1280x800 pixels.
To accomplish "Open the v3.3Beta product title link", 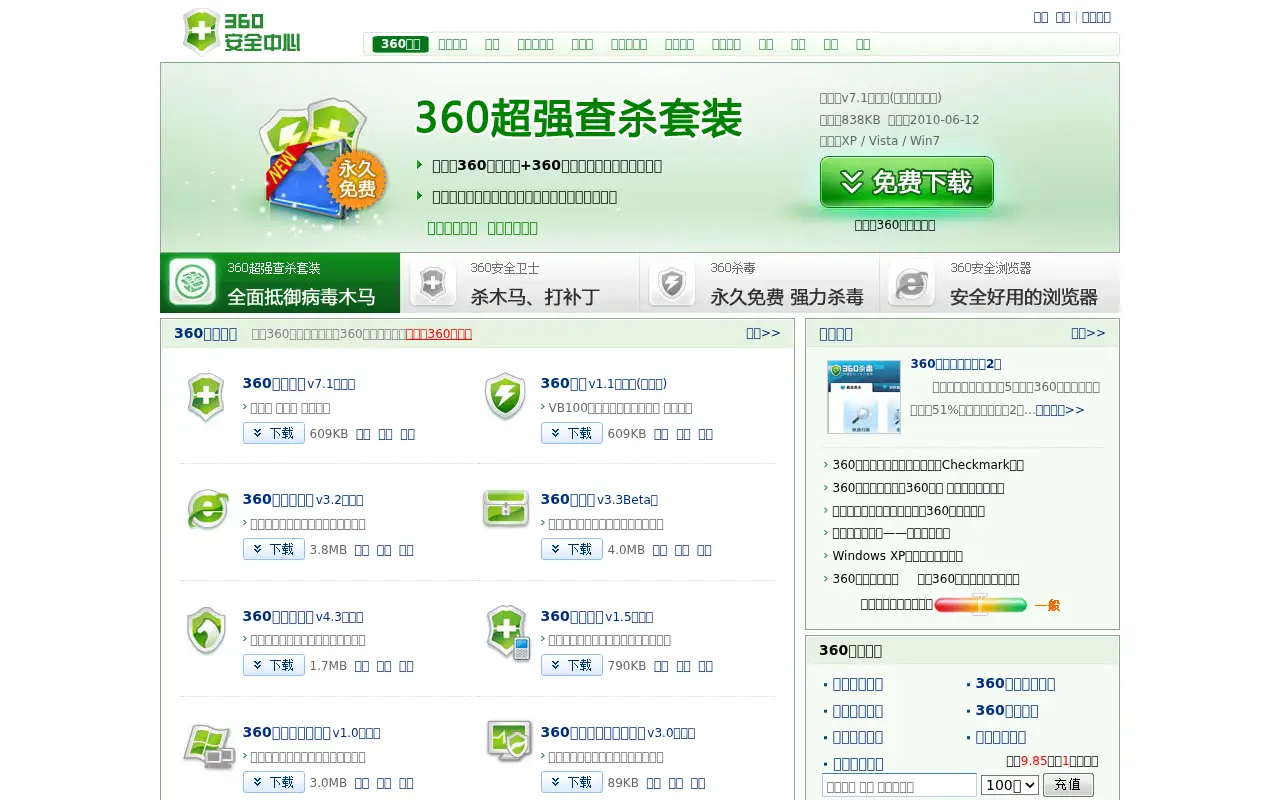I will click(599, 499).
